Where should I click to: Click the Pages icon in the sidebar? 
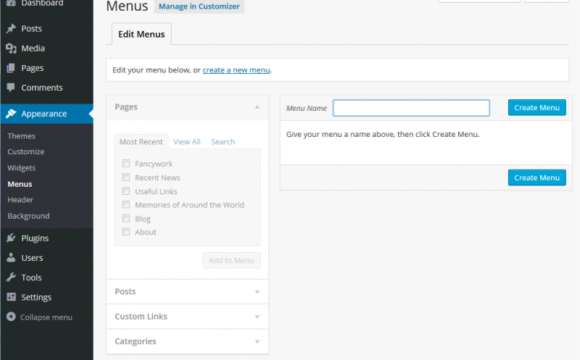pyautogui.click(x=11, y=68)
